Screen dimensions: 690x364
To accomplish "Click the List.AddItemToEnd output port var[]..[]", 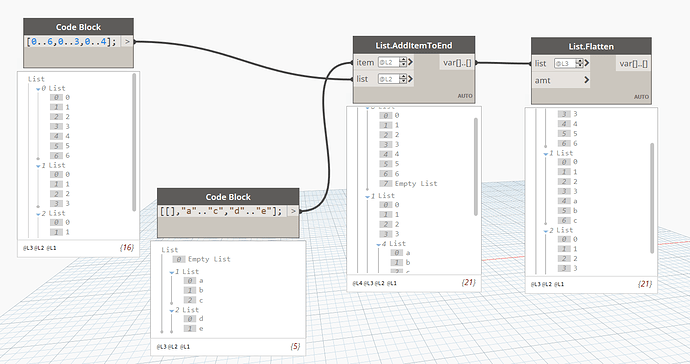I will pyautogui.click(x=457, y=63).
